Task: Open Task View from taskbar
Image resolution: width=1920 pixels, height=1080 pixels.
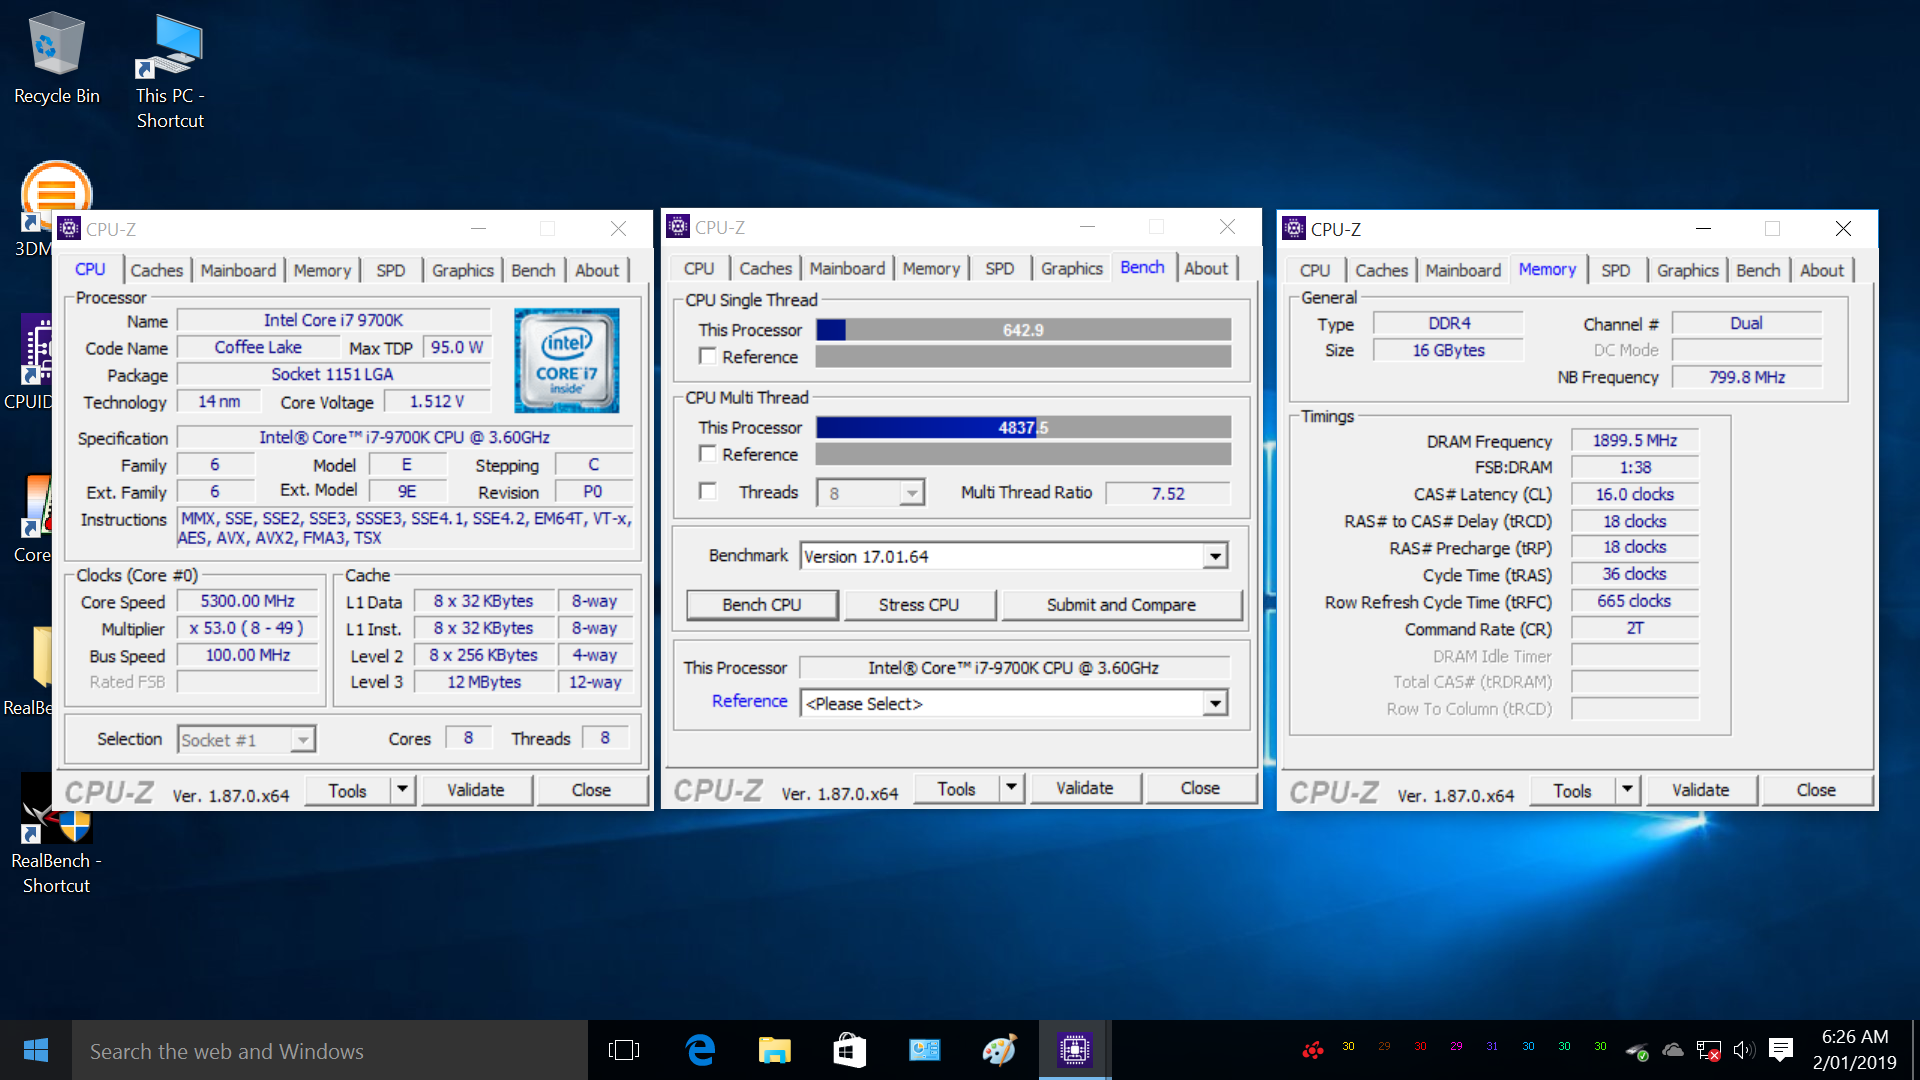Action: pyautogui.click(x=624, y=1050)
